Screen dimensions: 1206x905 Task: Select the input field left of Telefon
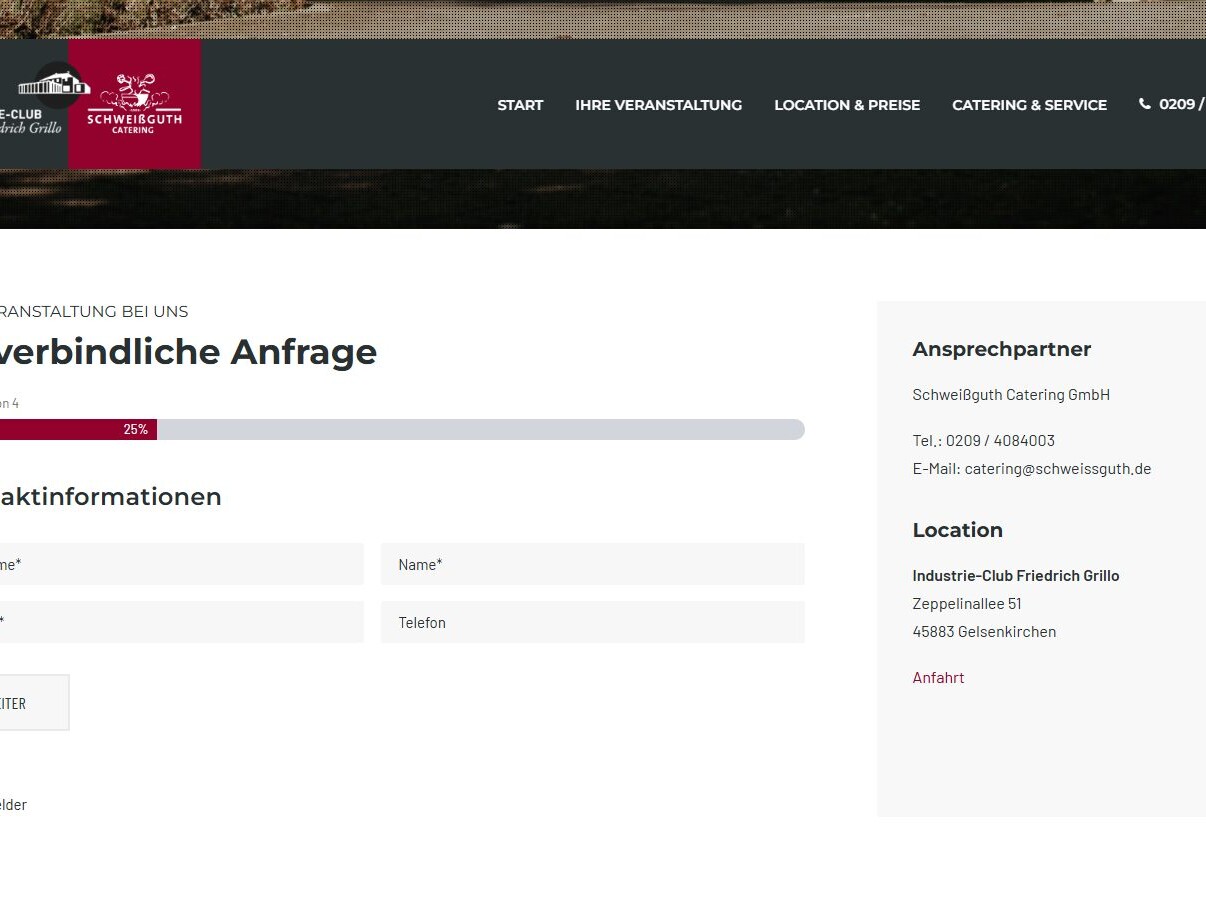tap(180, 622)
